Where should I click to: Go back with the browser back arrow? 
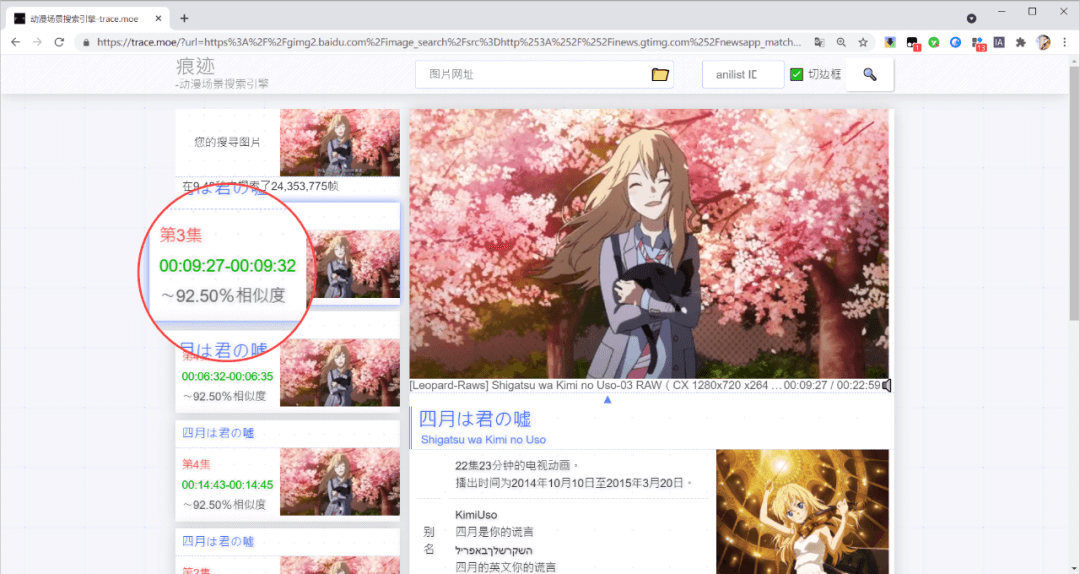coord(15,42)
